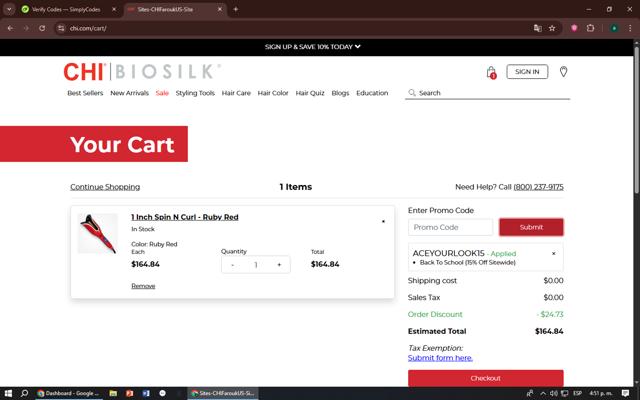Go back to the previous page

pyautogui.click(x=10, y=28)
